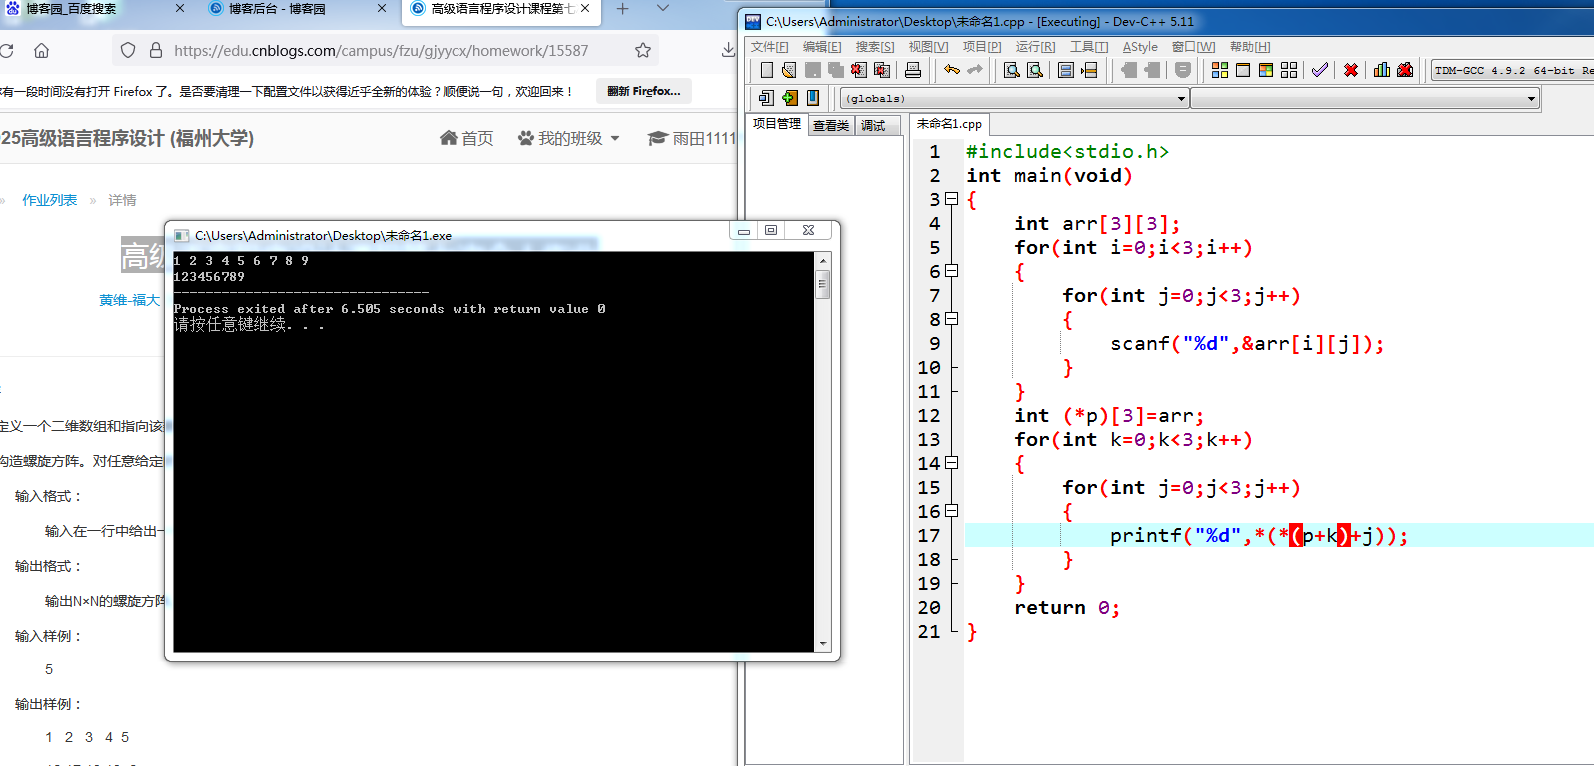Open the empty function dropdown beside (globals)
The height and width of the screenshot is (766, 1594).
(1365, 98)
